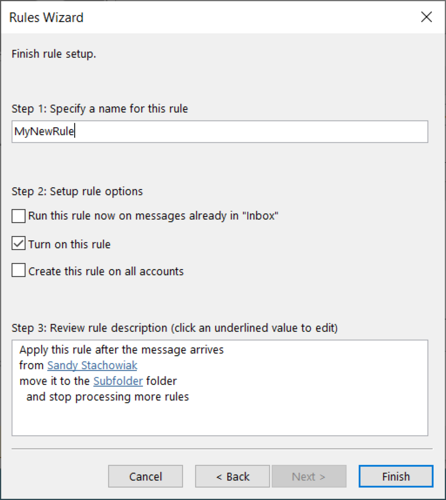The height and width of the screenshot is (500, 446).
Task: Click the 'Step 3: Review rule description' label
Action: point(175,328)
